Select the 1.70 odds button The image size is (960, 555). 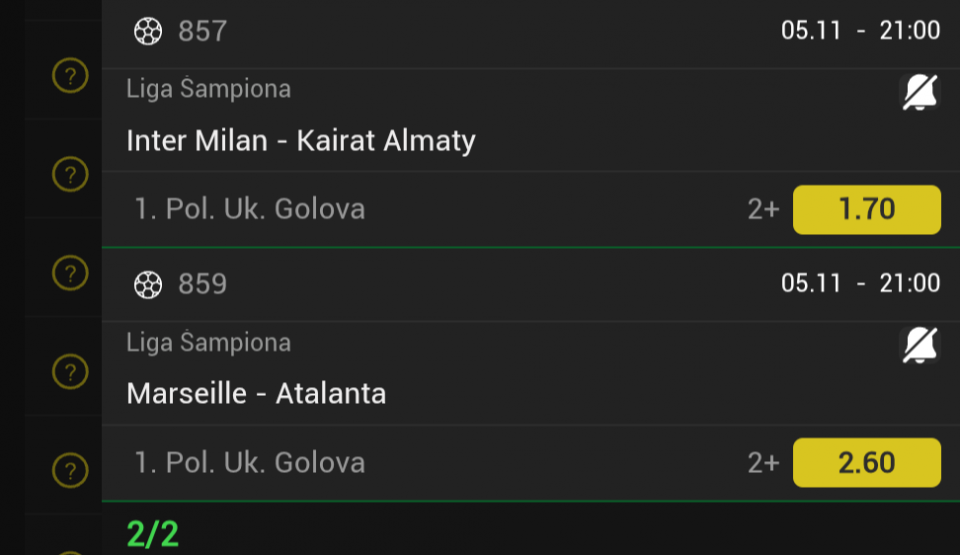866,210
